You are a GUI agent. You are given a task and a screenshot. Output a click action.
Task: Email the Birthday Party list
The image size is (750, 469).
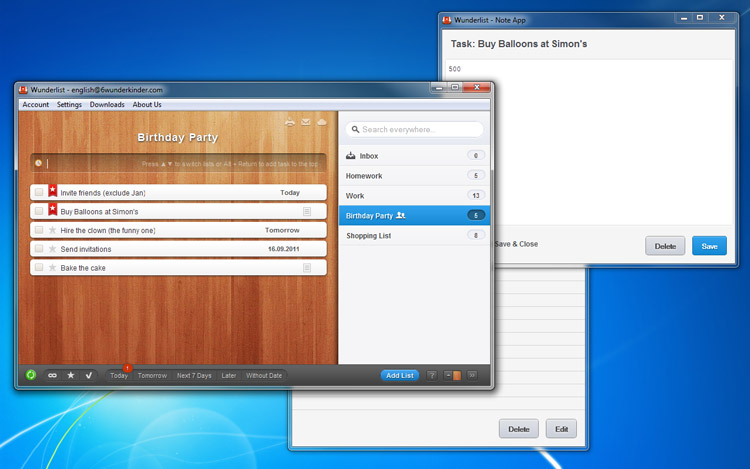306,122
